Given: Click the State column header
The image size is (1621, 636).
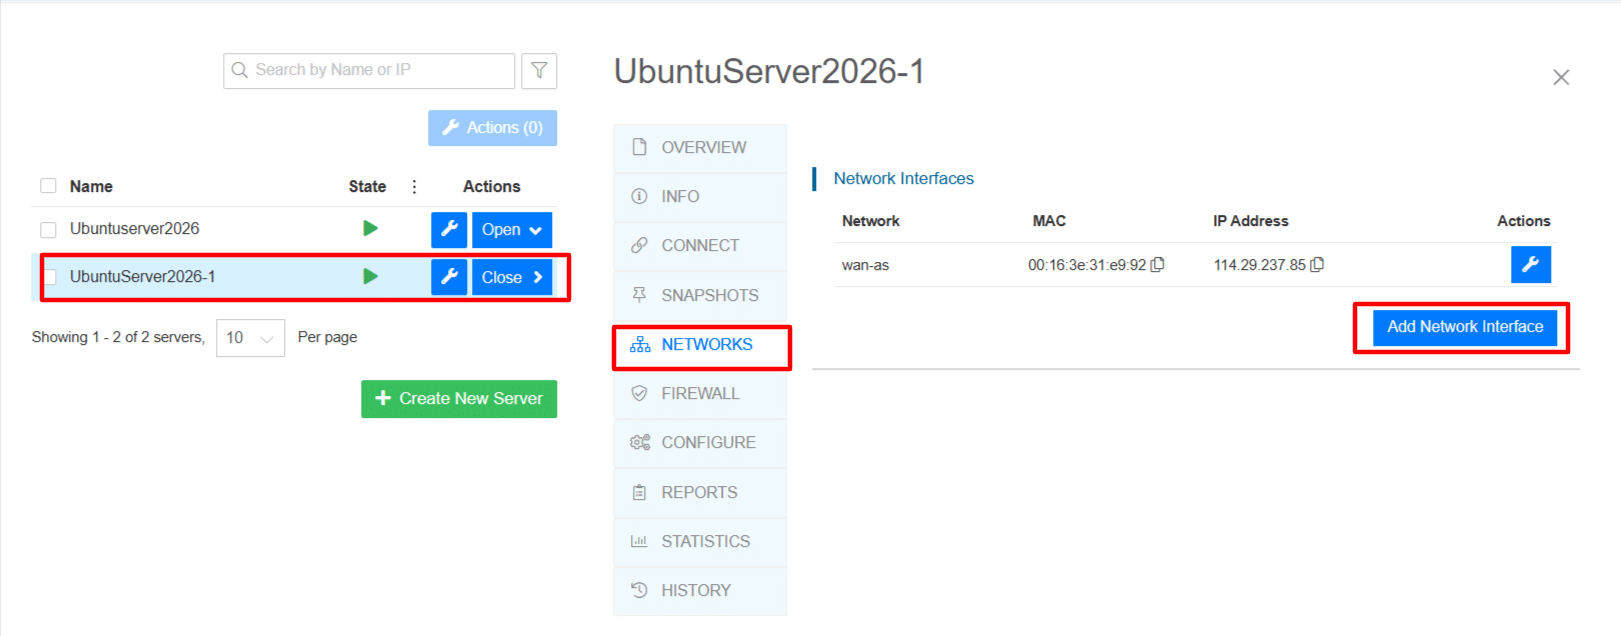Looking at the screenshot, I should 367,187.
